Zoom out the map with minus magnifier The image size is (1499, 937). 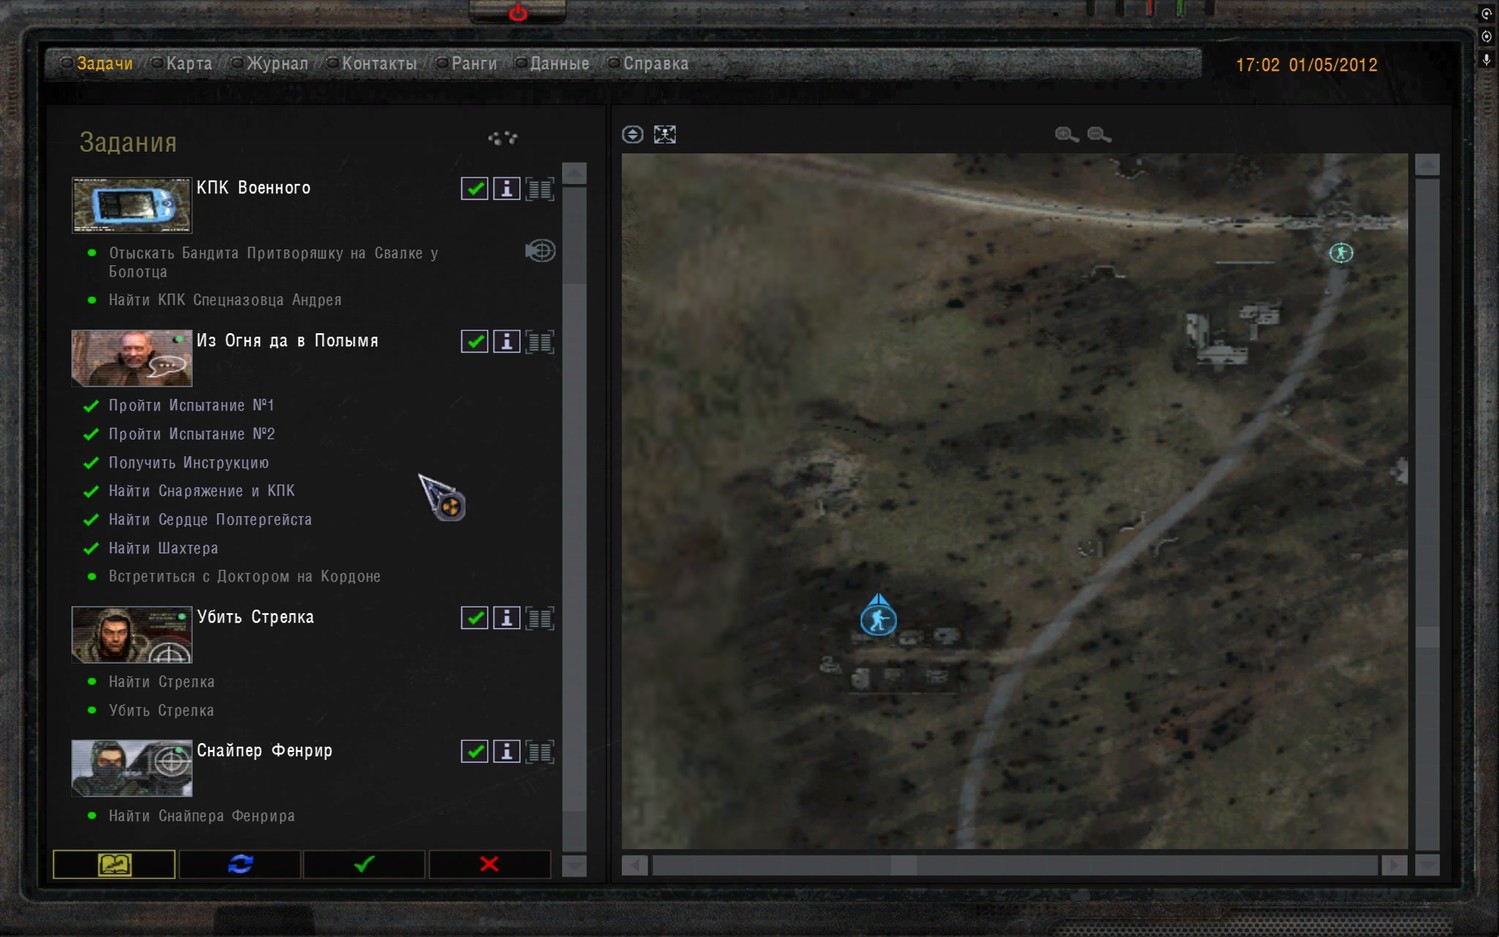click(x=1099, y=134)
